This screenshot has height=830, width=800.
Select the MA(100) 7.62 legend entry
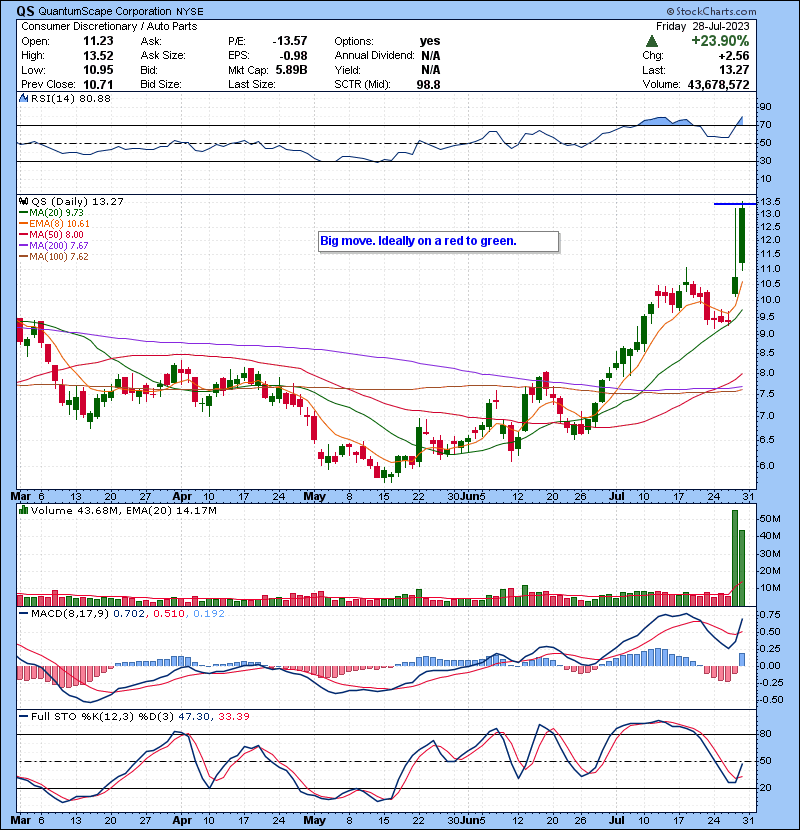(x=53, y=257)
